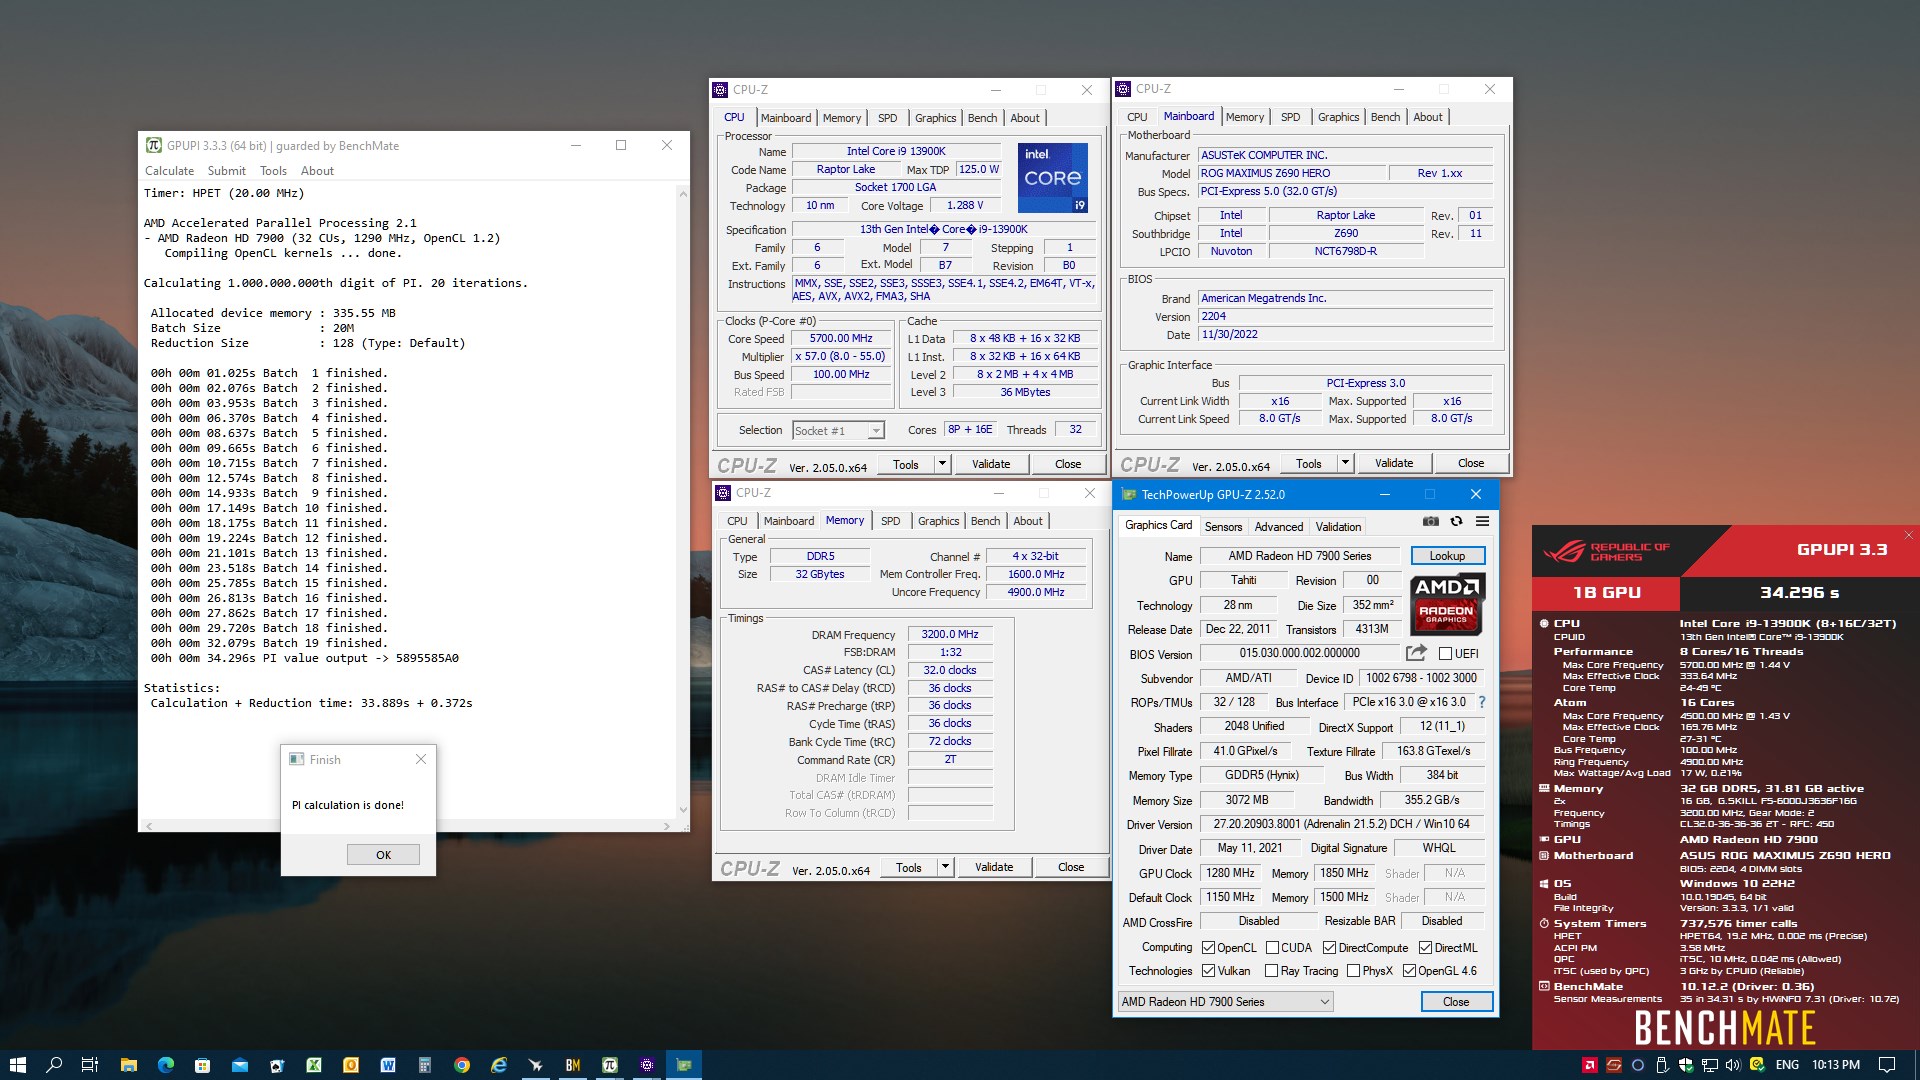Click the taskbar clock showing 10:13 PM
This screenshot has height=1080, width=1920.
point(1836,1065)
